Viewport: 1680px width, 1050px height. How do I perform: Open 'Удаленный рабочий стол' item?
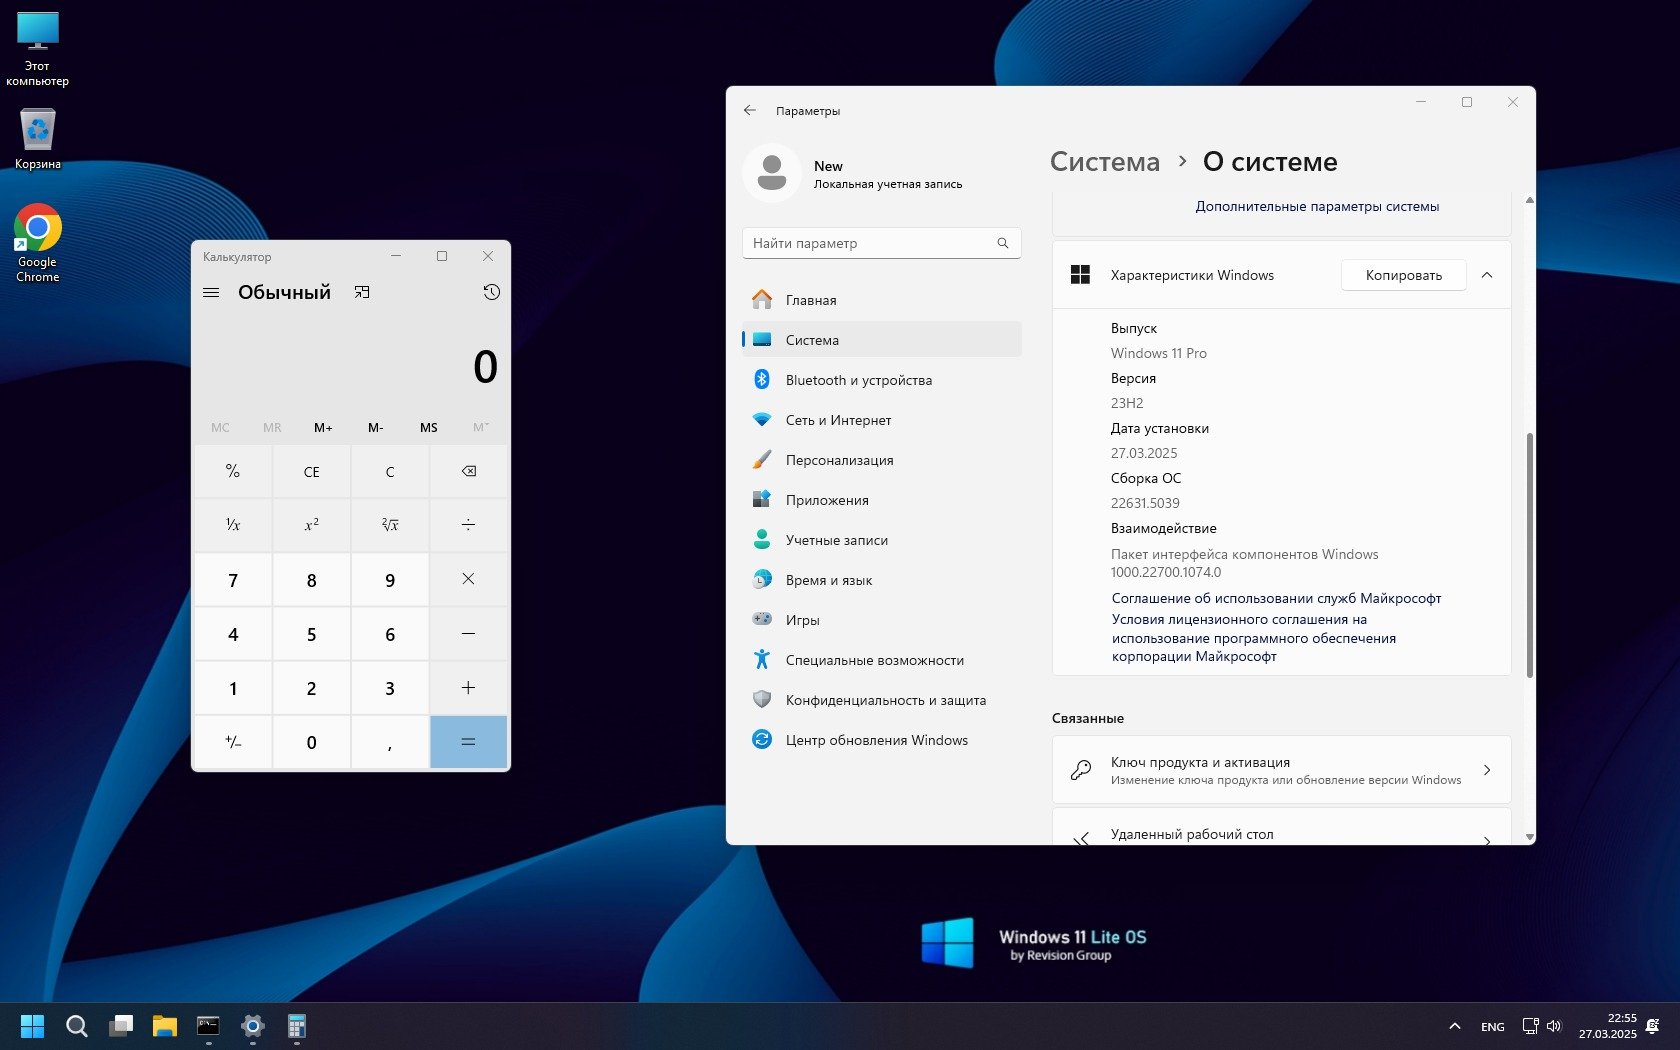pyautogui.click(x=1281, y=827)
